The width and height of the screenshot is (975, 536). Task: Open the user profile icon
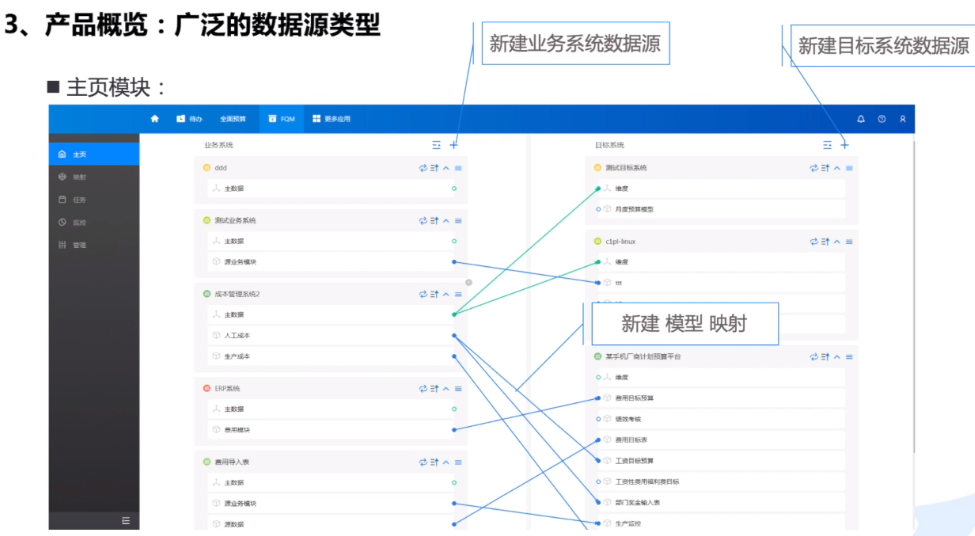pyautogui.click(x=902, y=119)
